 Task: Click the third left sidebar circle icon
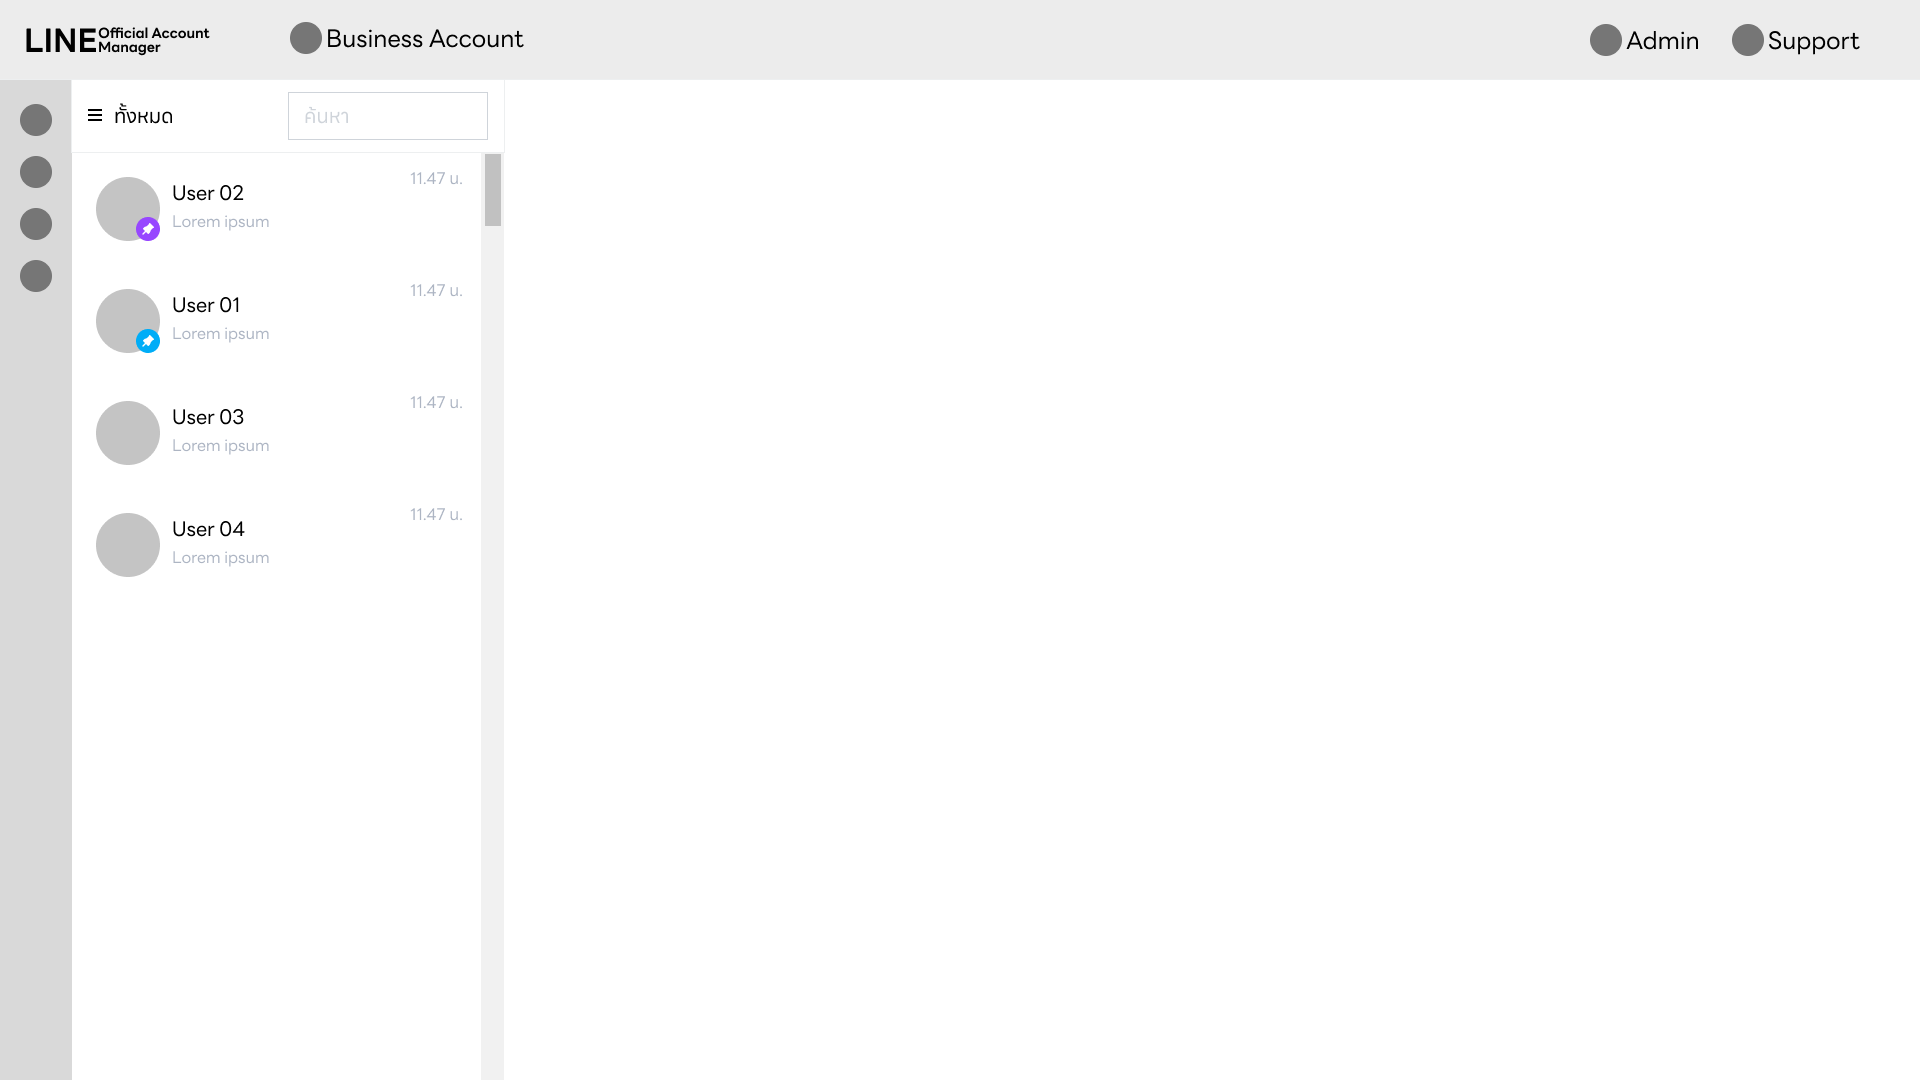36,224
